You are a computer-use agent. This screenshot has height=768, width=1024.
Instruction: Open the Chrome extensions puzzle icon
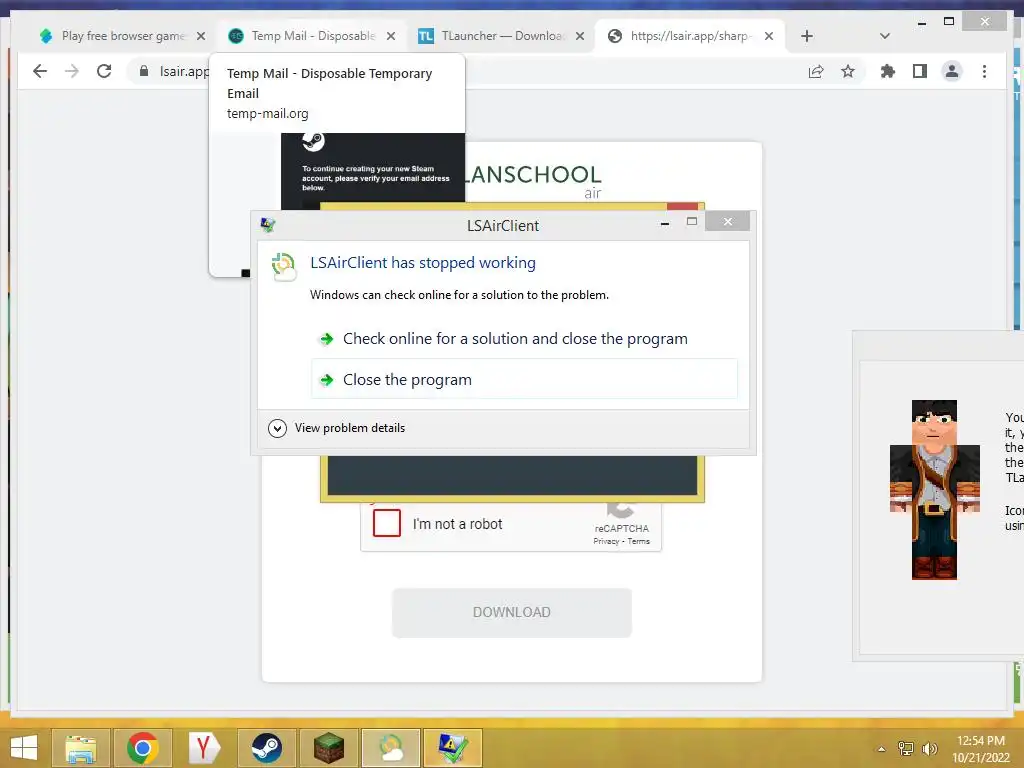[888, 71]
